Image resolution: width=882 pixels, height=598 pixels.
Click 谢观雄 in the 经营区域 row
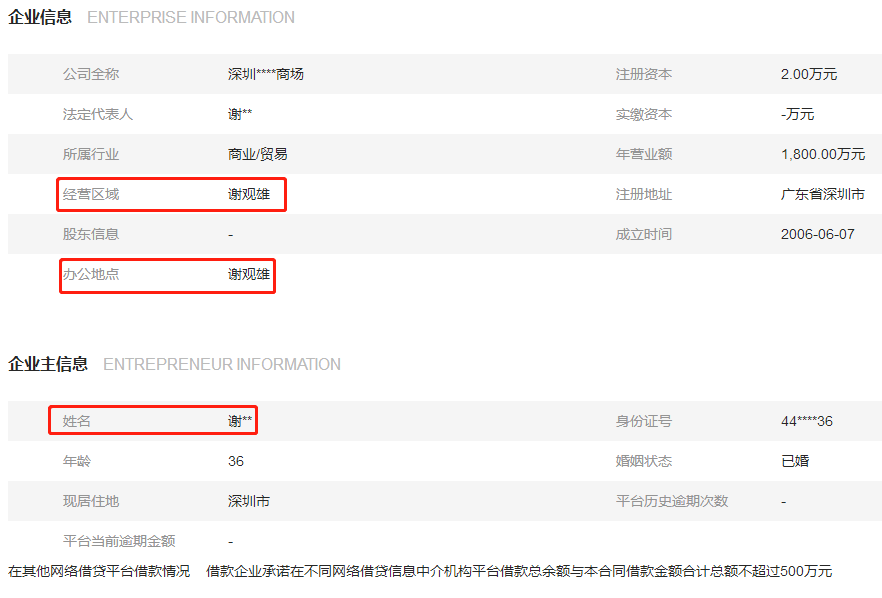249,194
